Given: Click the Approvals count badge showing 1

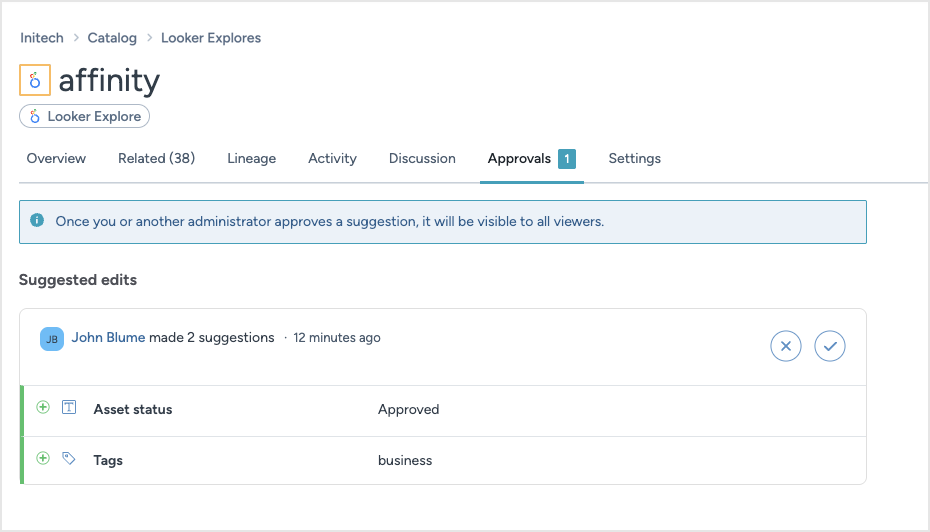Looking at the screenshot, I should tap(567, 158).
